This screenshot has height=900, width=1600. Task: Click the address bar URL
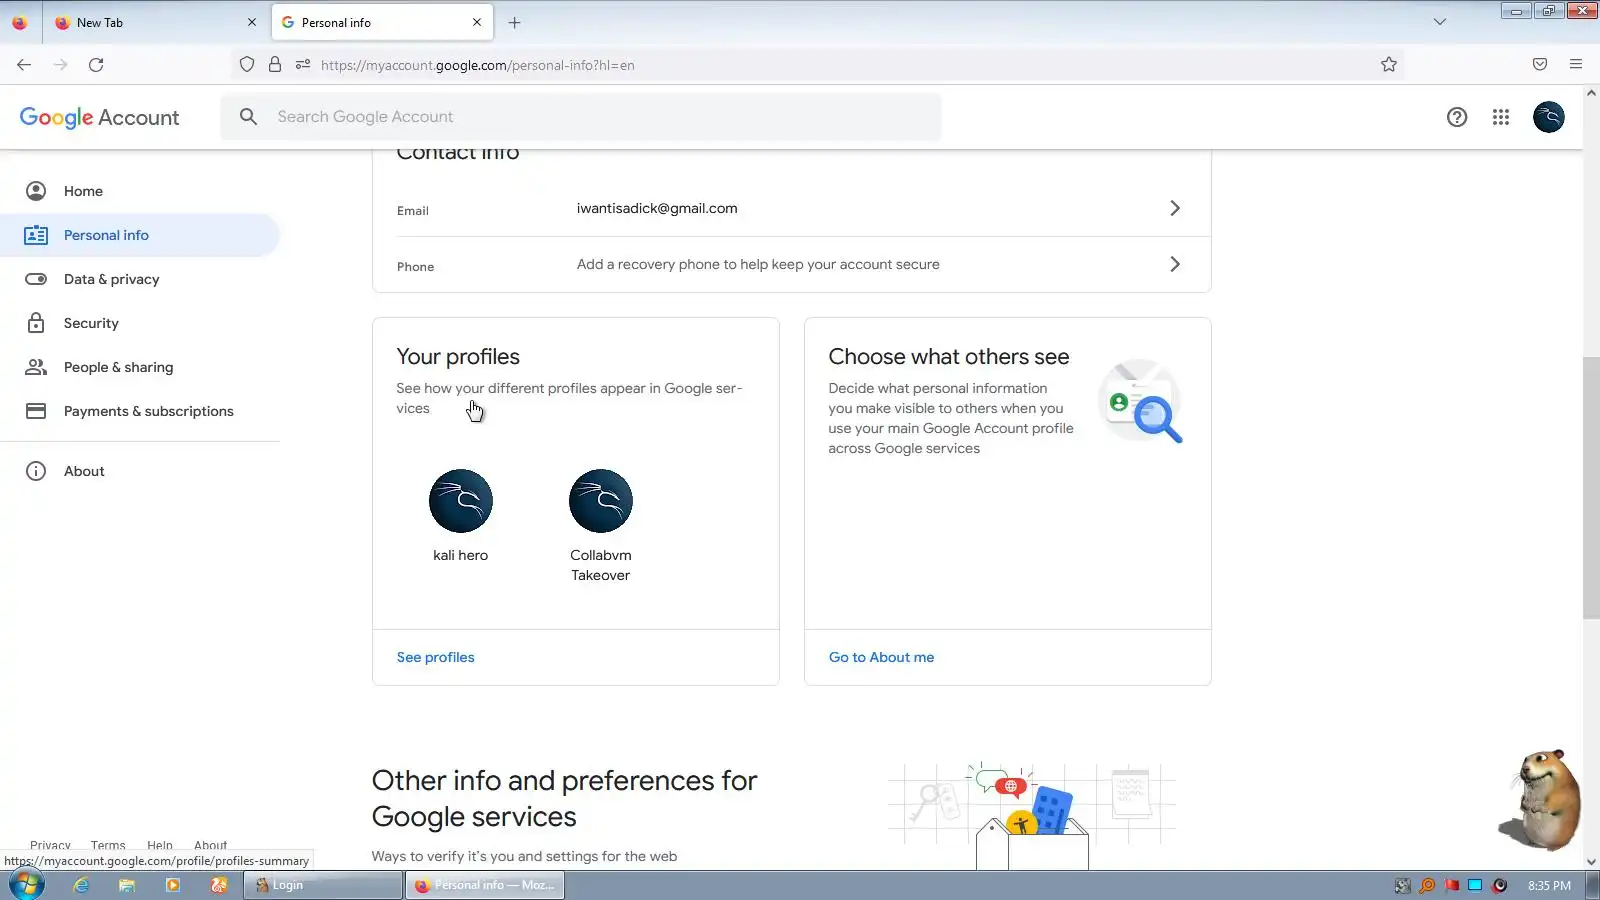[478, 65]
